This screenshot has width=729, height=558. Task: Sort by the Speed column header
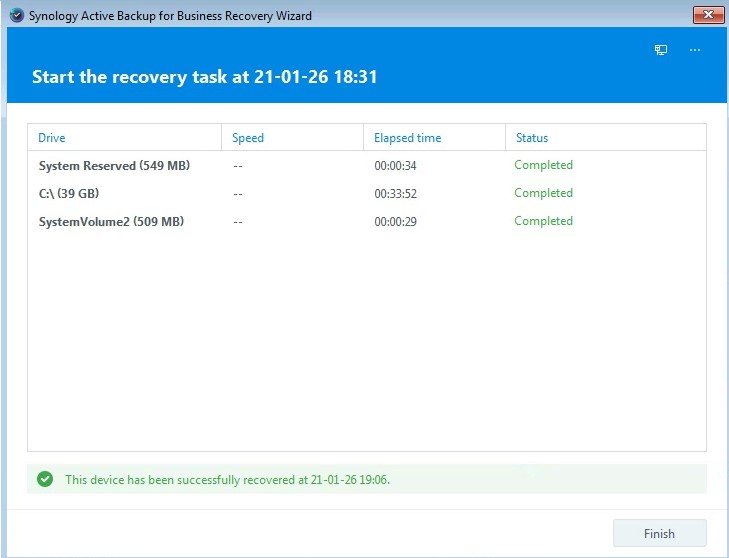(x=292, y=138)
